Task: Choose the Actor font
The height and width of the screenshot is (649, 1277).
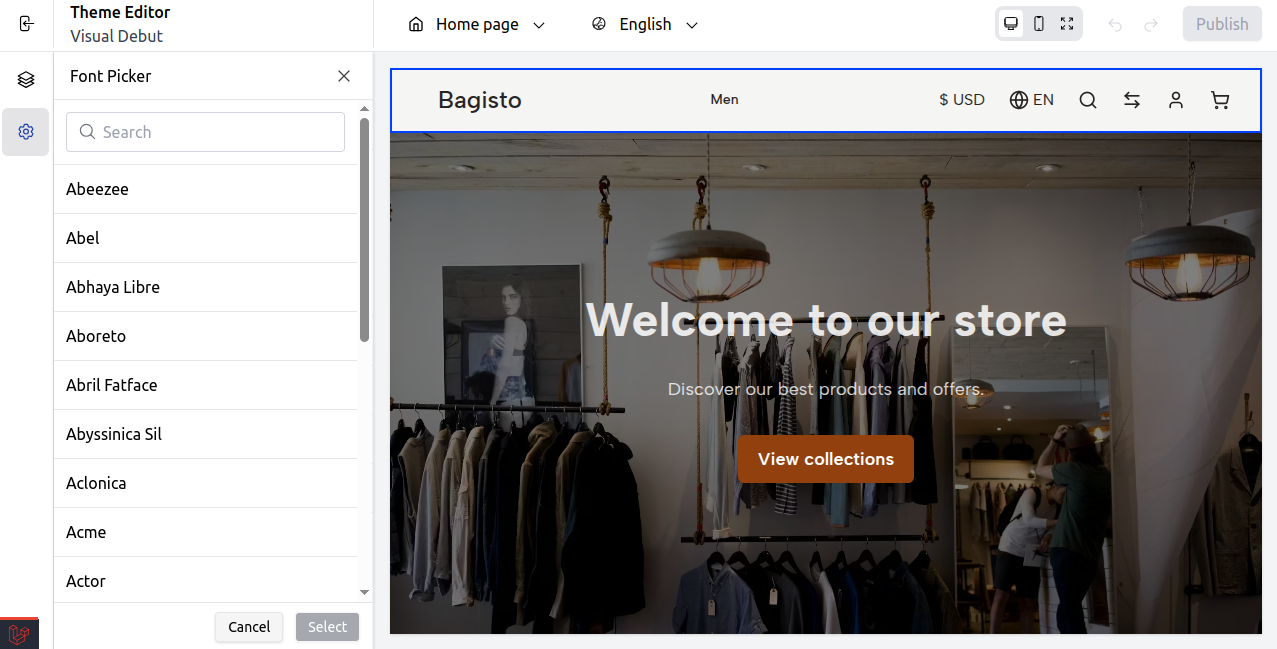Action: (x=205, y=580)
